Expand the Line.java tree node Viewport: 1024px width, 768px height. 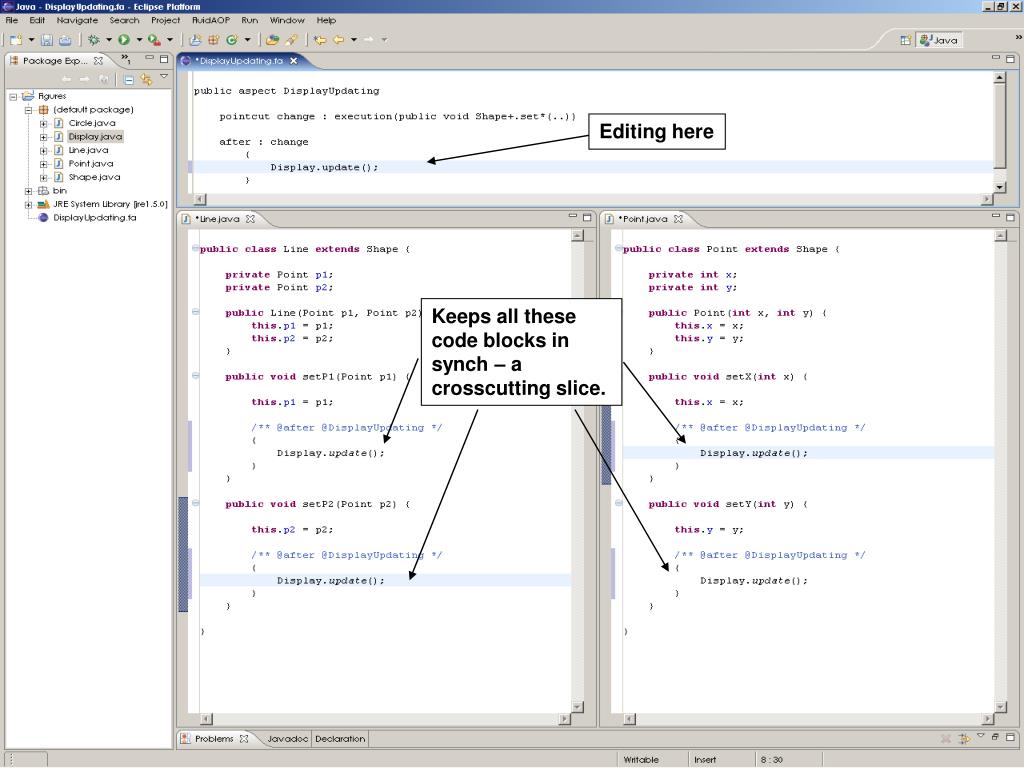43,150
